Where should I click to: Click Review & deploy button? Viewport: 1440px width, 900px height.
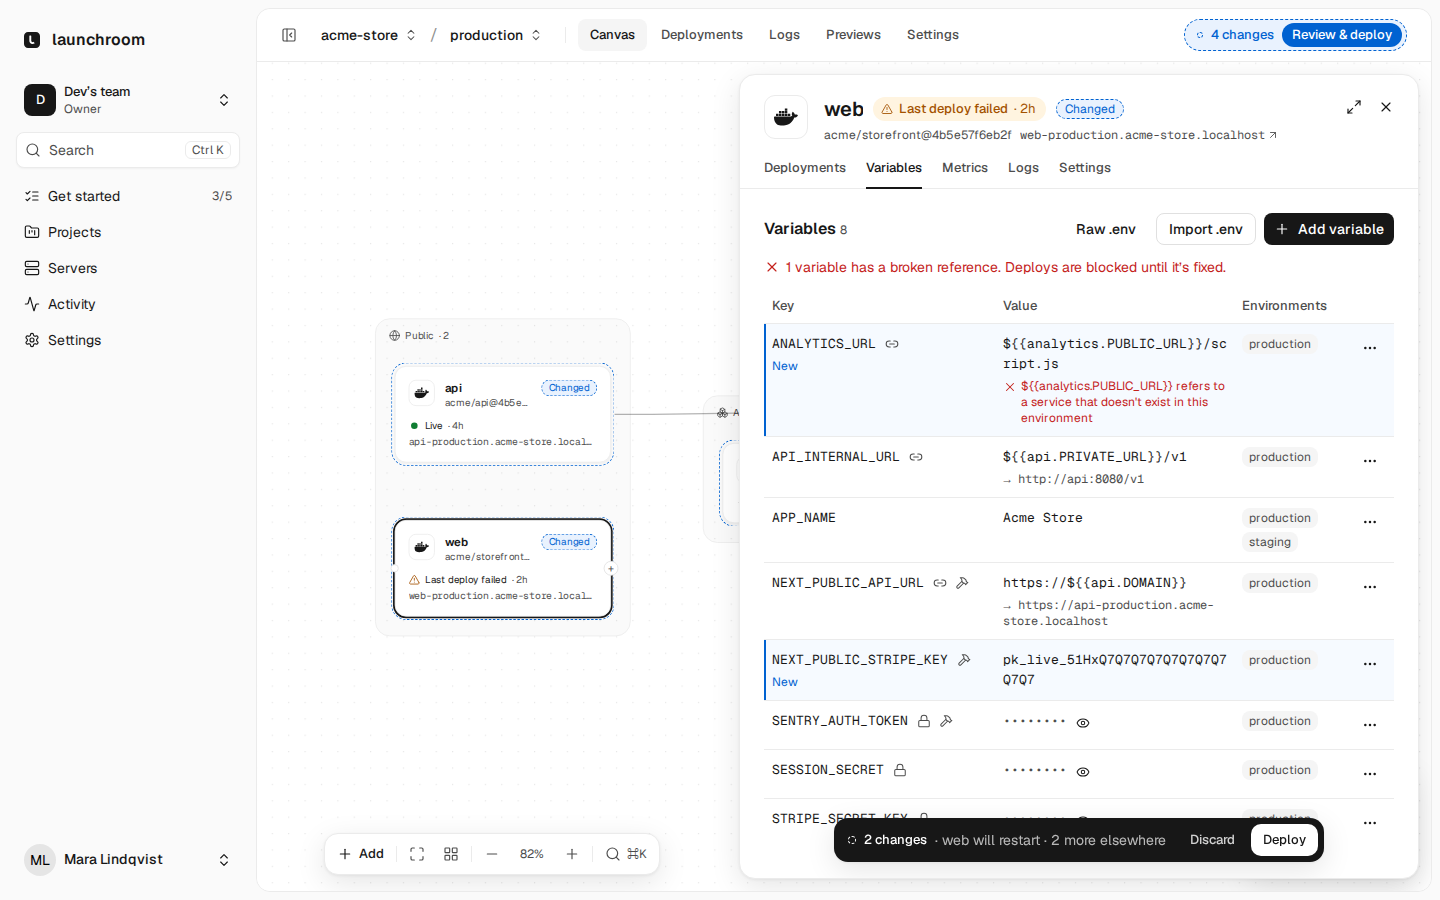[x=1342, y=35]
